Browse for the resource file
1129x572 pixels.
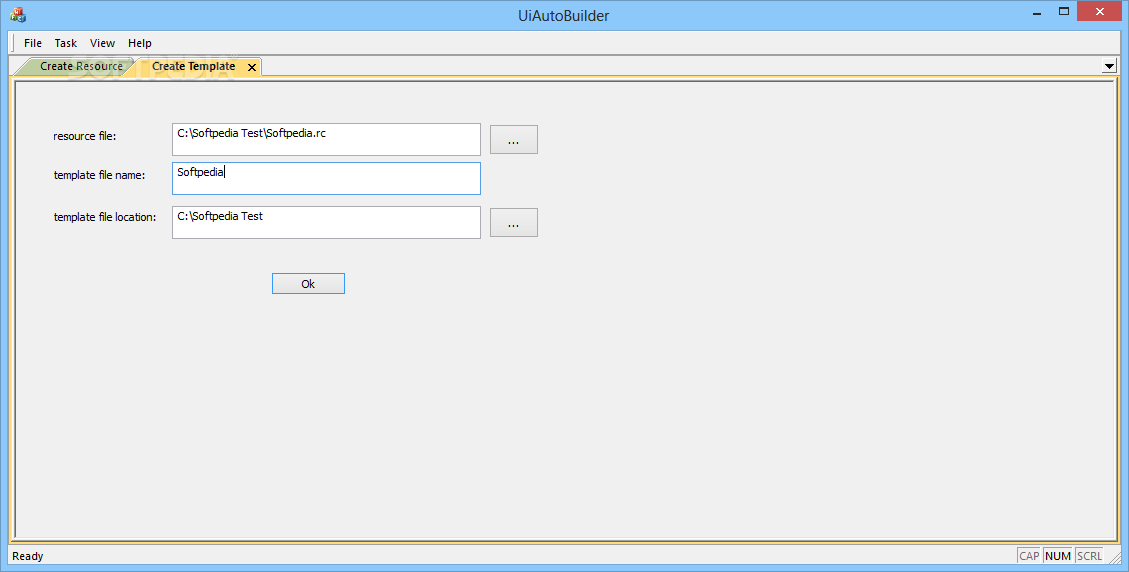[x=513, y=140]
